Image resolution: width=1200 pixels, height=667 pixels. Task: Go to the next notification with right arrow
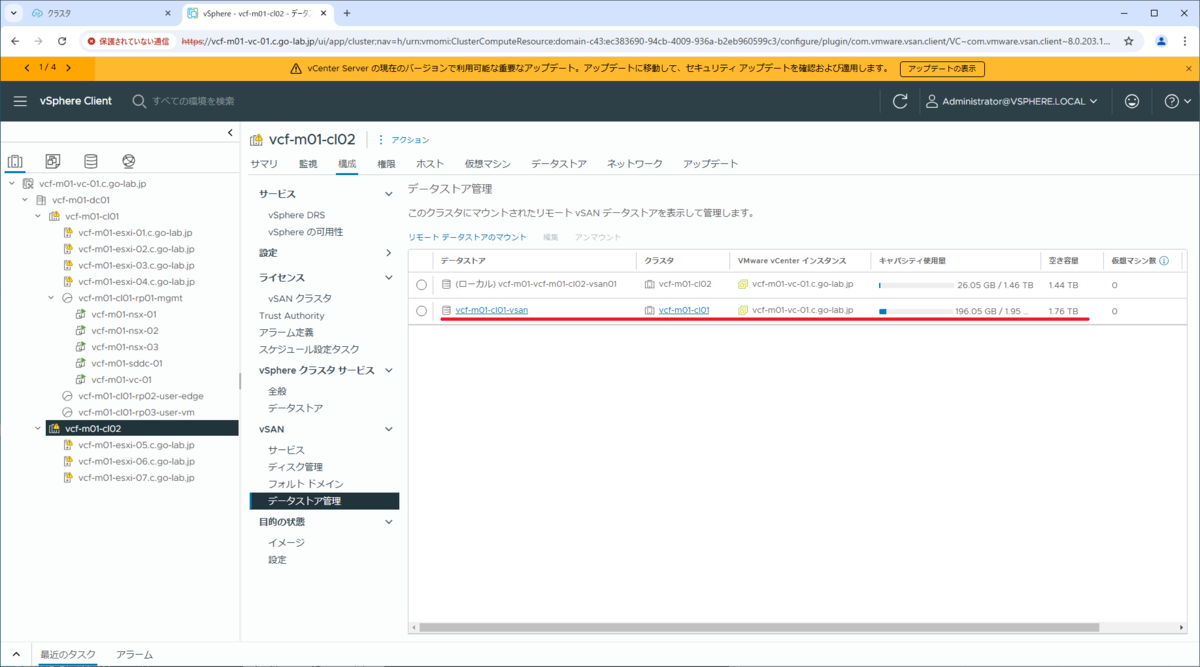coord(68,67)
